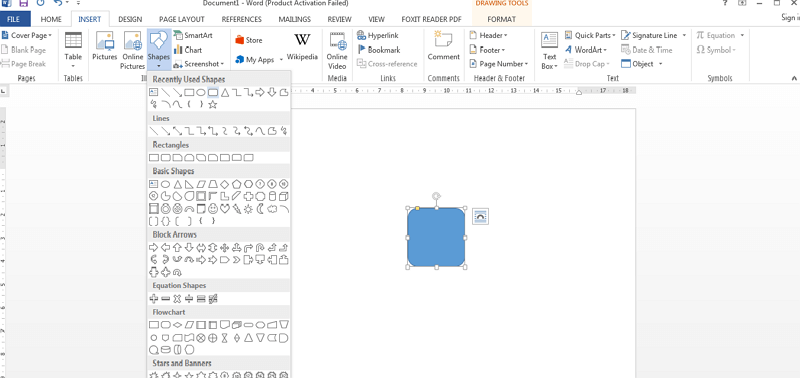Choose the sun shape in Basic Shapes
The width and height of the screenshot is (800, 378).
tap(248, 209)
